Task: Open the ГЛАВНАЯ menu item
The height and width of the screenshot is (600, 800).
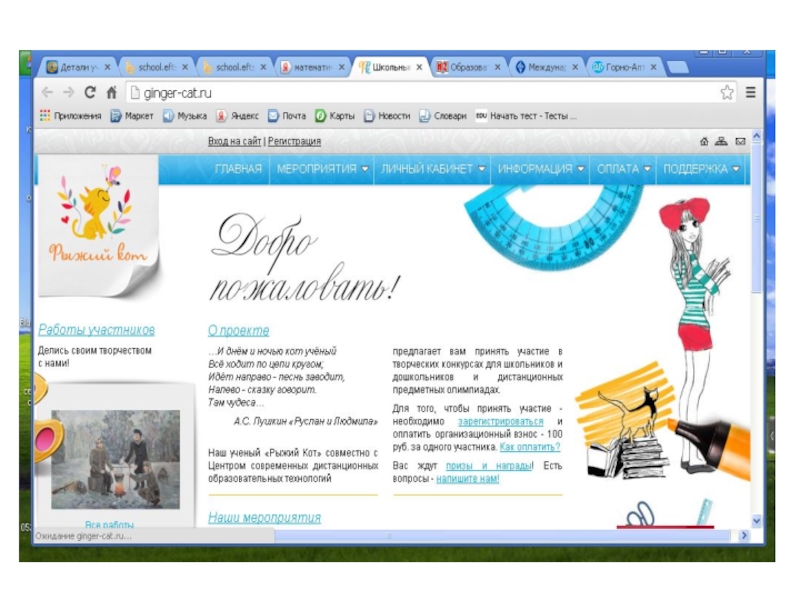Action: [238, 169]
